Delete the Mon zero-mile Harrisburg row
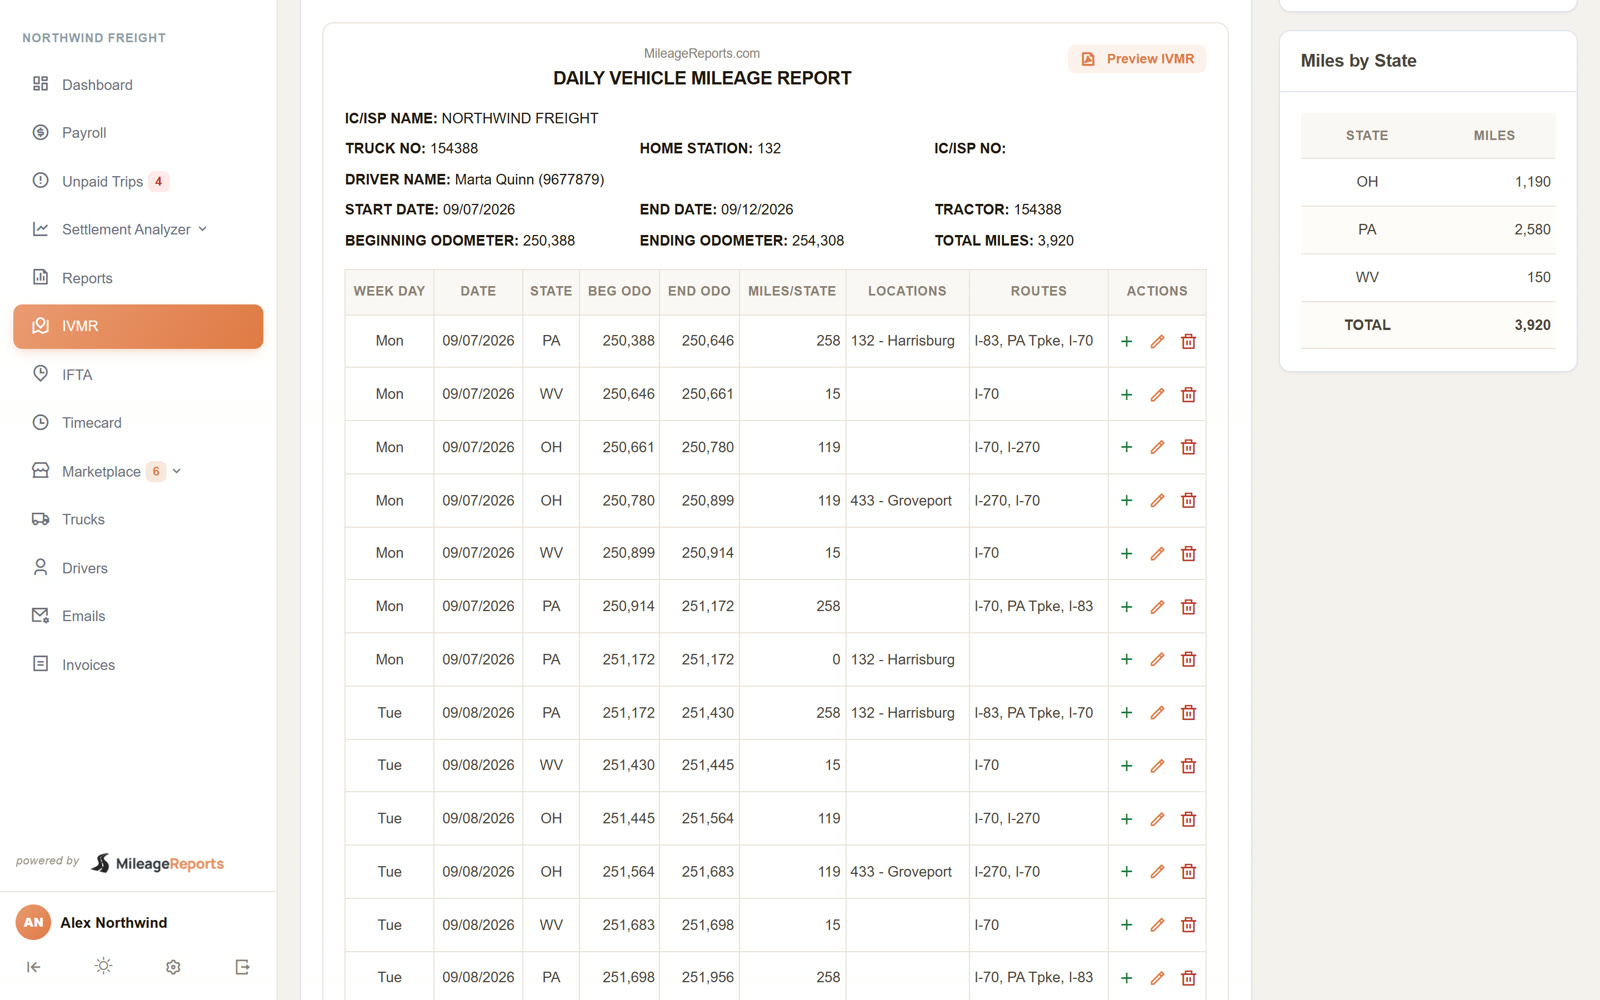Screen dimensions: 1600x1000 [x=1188, y=660]
